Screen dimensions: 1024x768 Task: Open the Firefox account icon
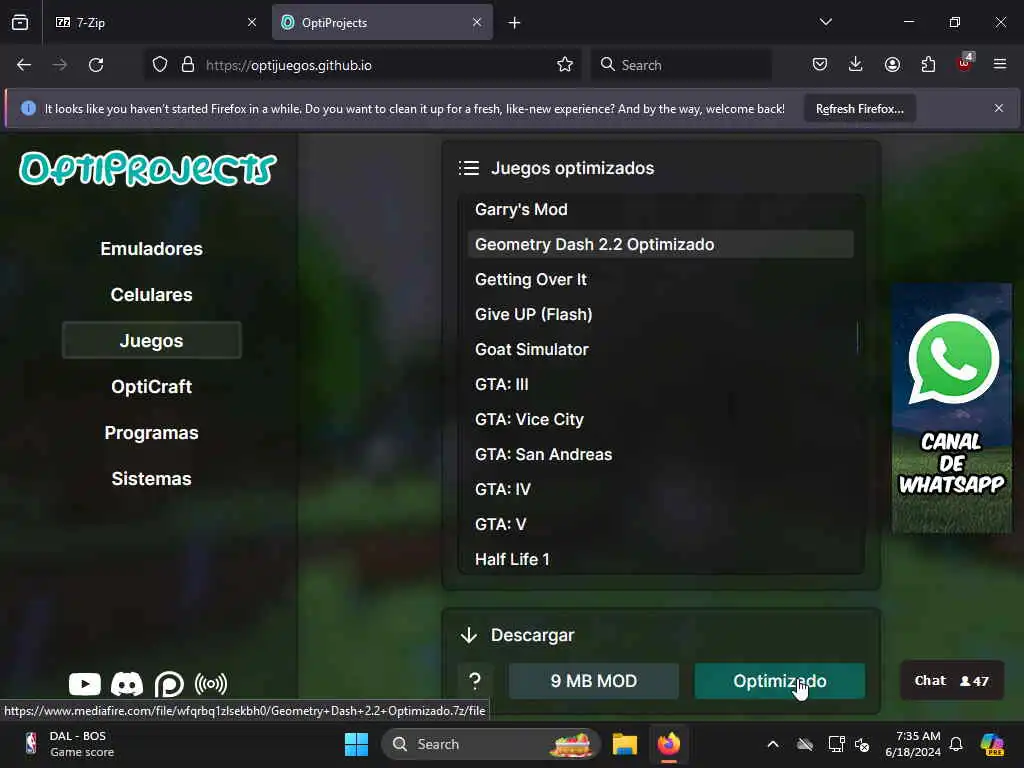[892, 65]
